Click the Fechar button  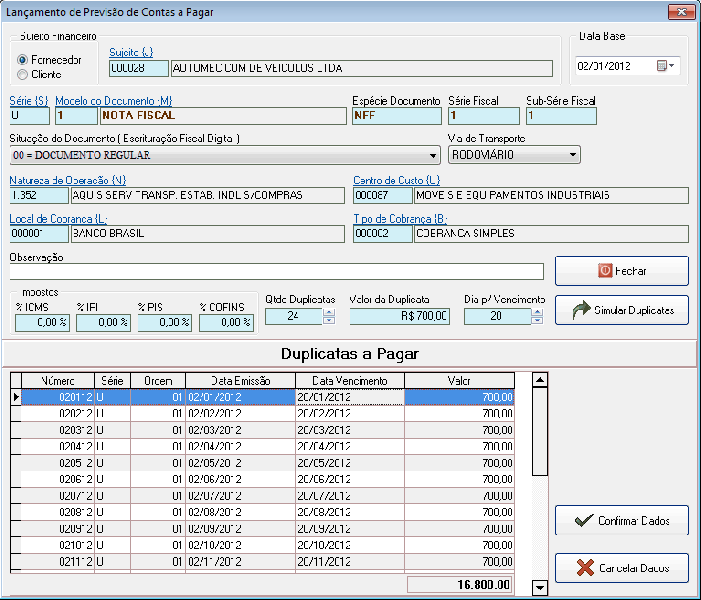pos(621,271)
